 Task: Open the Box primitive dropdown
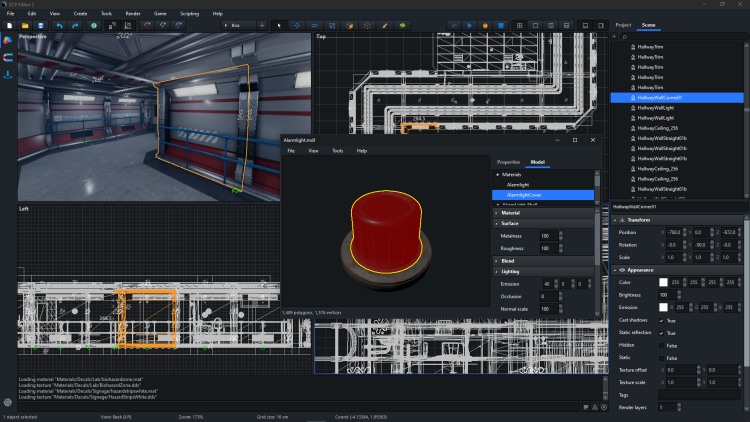point(239,24)
